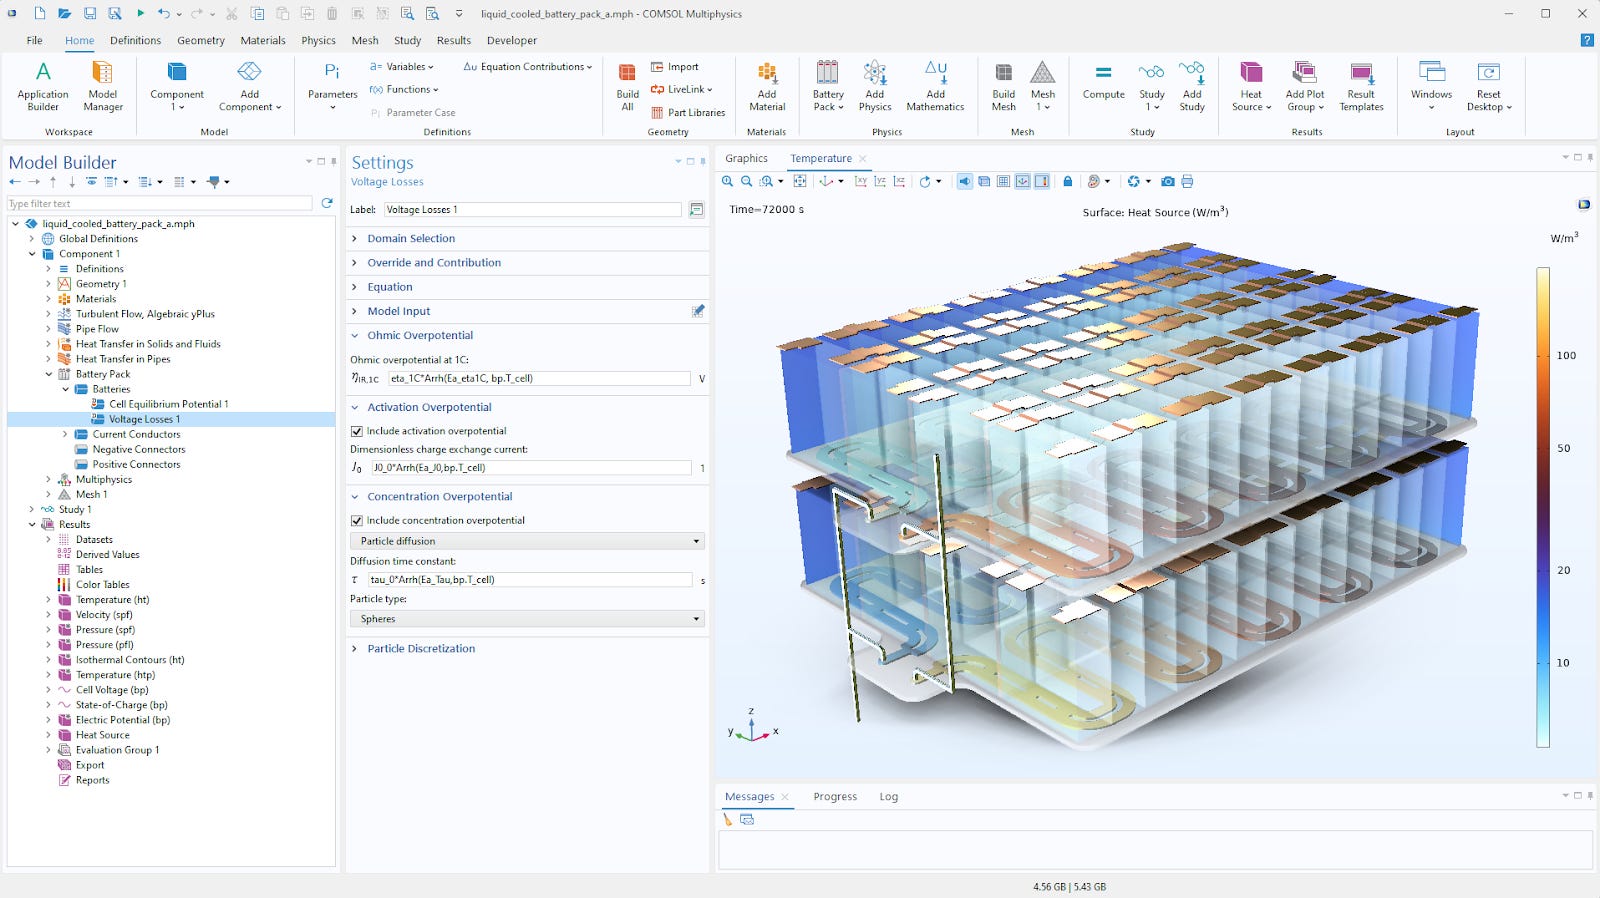This screenshot has height=898, width=1600.
Task: Expand the Current Conductors tree node
Action: click(x=65, y=435)
